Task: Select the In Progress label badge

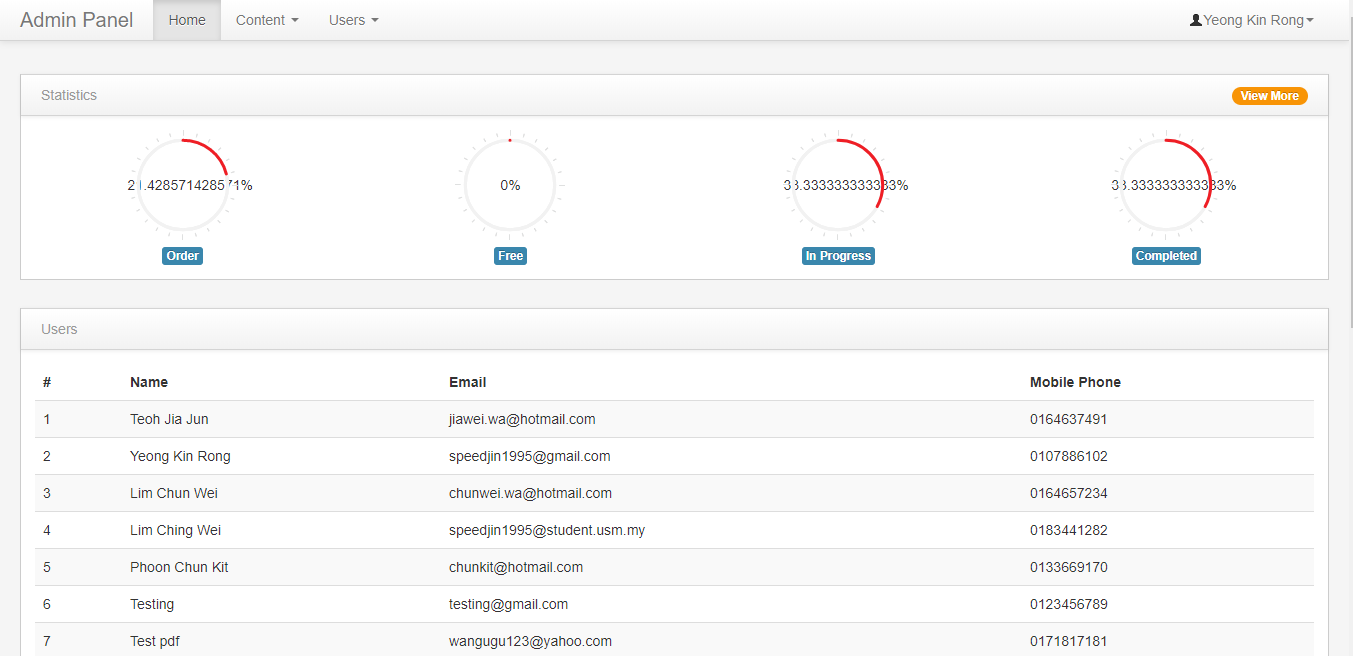Action: (x=838, y=256)
